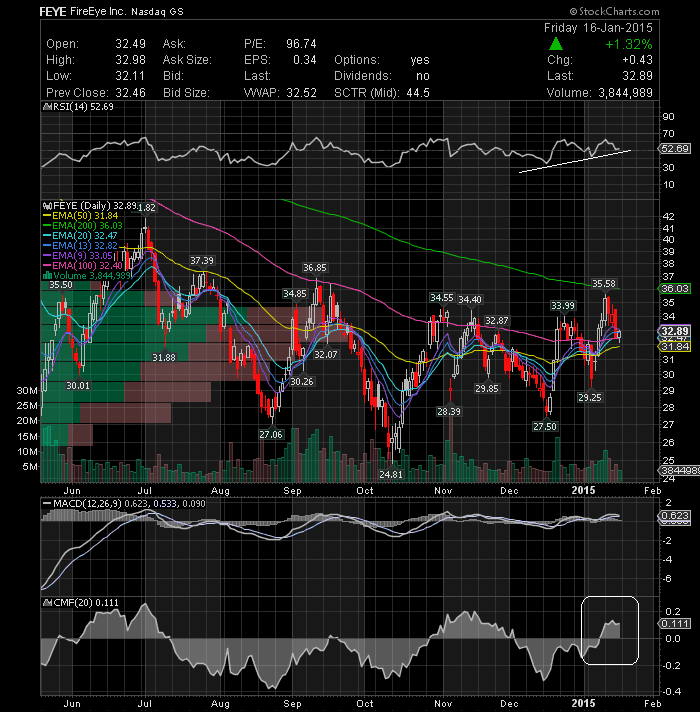Click the CMF(20) 0.111 panel label
Image resolution: width=700 pixels, height=712 pixels.
(x=86, y=603)
